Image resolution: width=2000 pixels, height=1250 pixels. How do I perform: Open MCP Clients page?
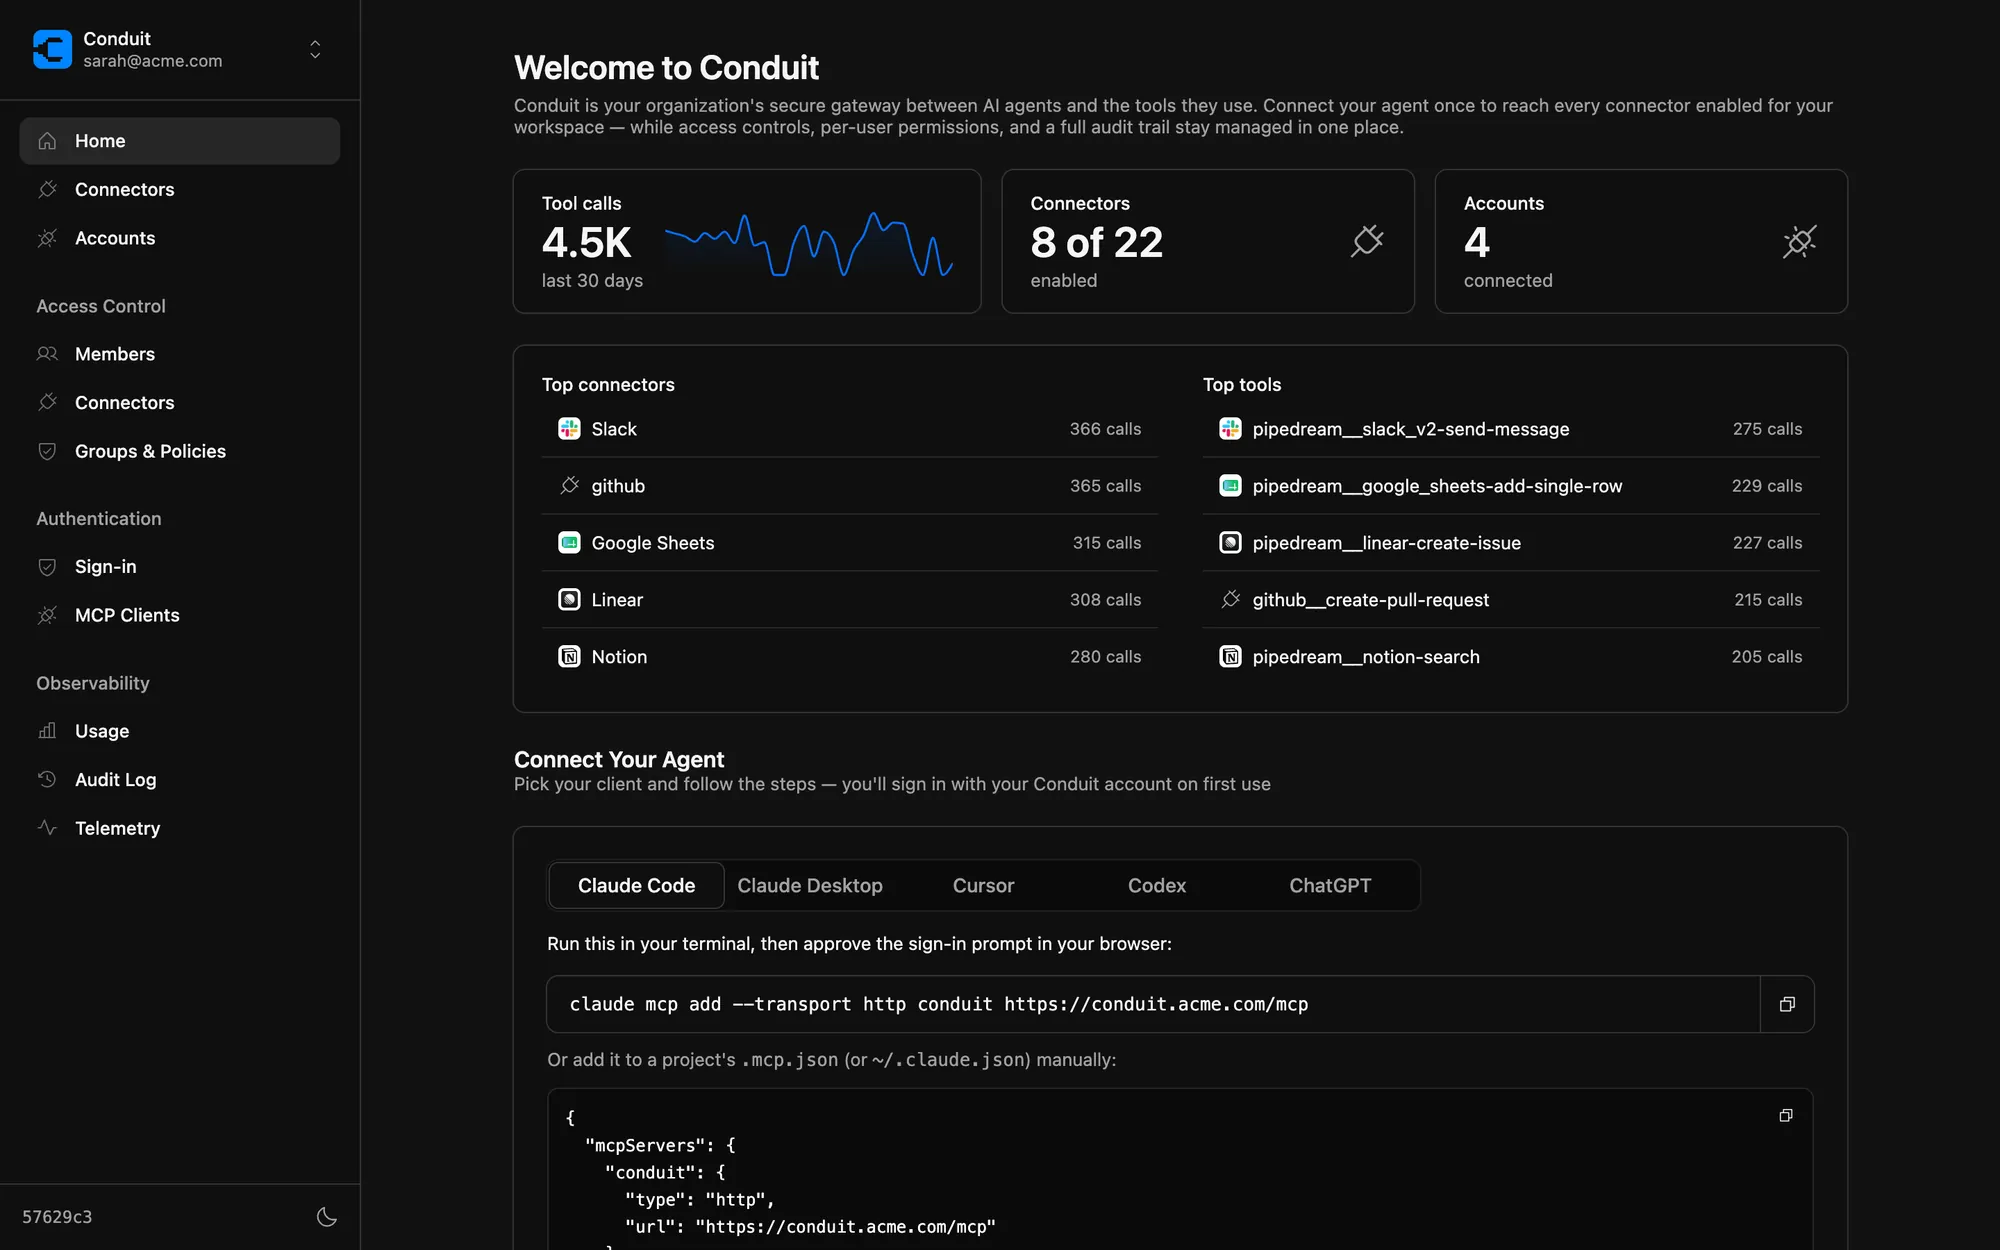click(x=180, y=615)
